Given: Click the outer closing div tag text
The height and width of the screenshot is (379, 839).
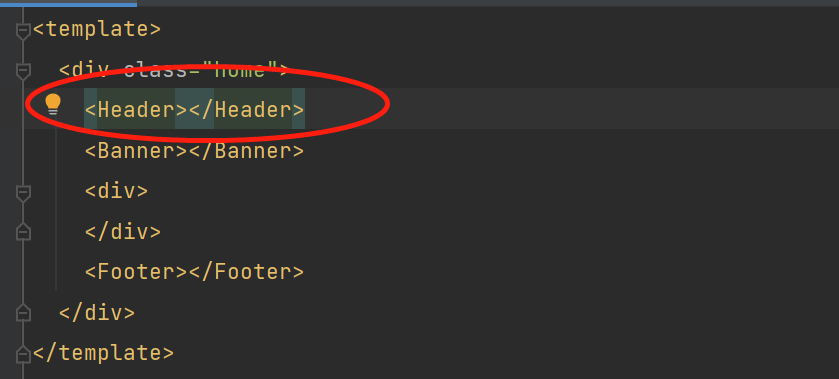Looking at the screenshot, I should point(97,312).
